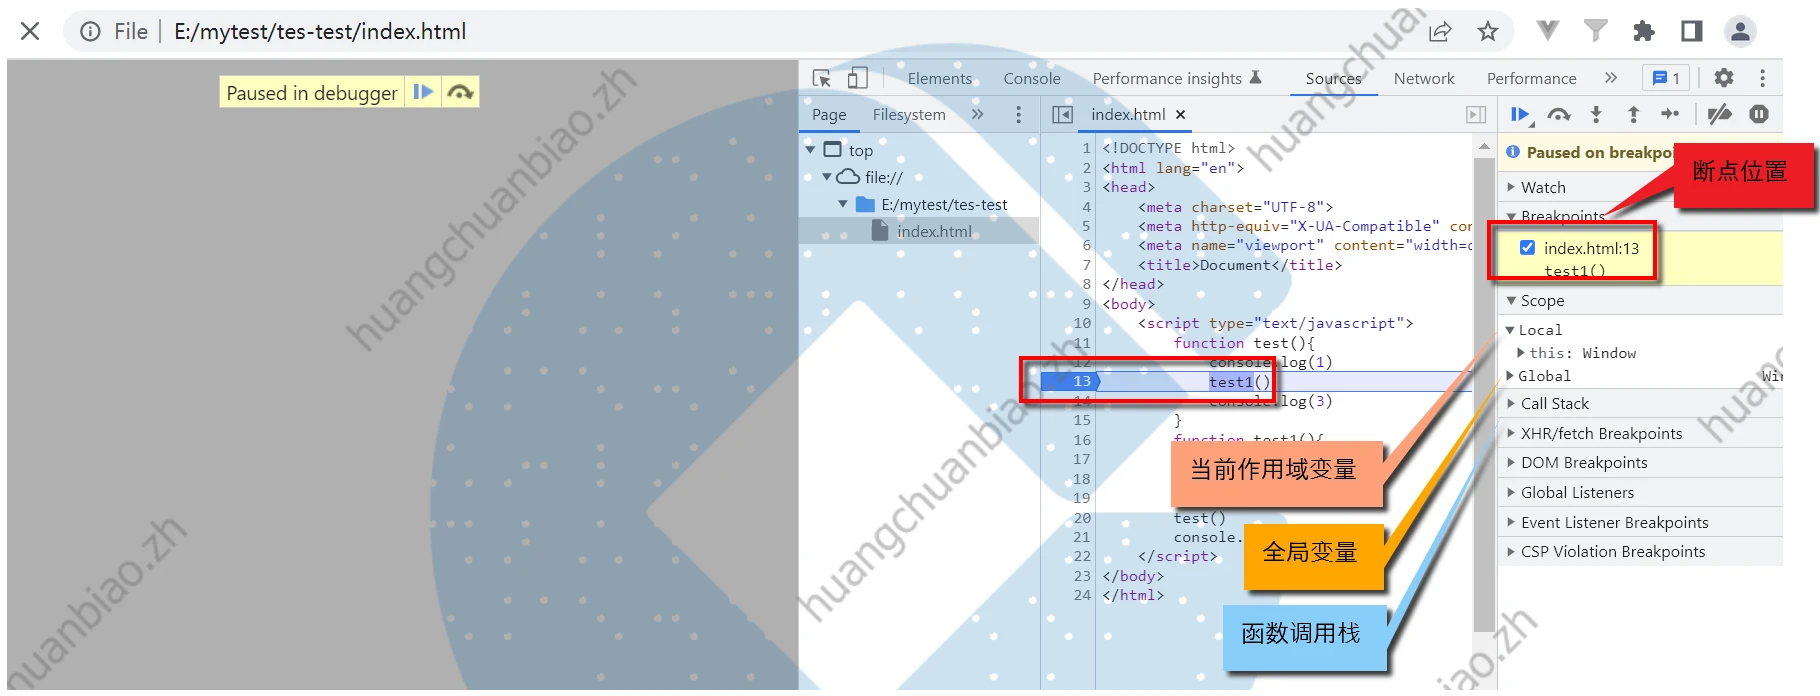1820x696 pixels.
Task: Click the Step into next function call icon
Action: (x=1596, y=115)
